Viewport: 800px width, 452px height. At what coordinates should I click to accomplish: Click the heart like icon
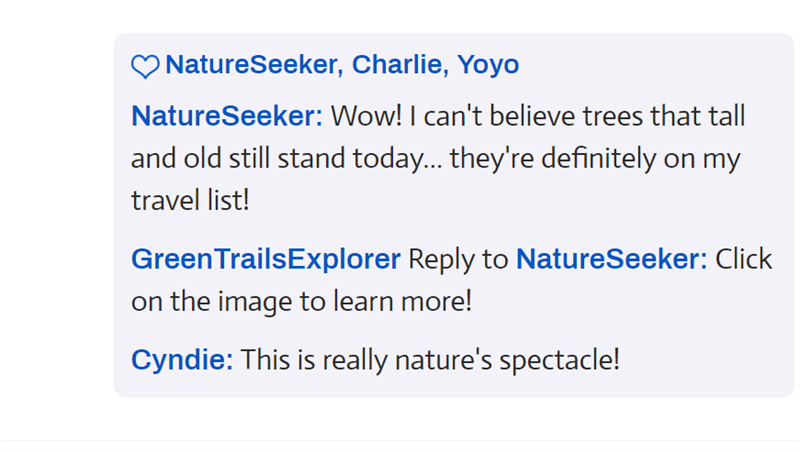pos(145,67)
